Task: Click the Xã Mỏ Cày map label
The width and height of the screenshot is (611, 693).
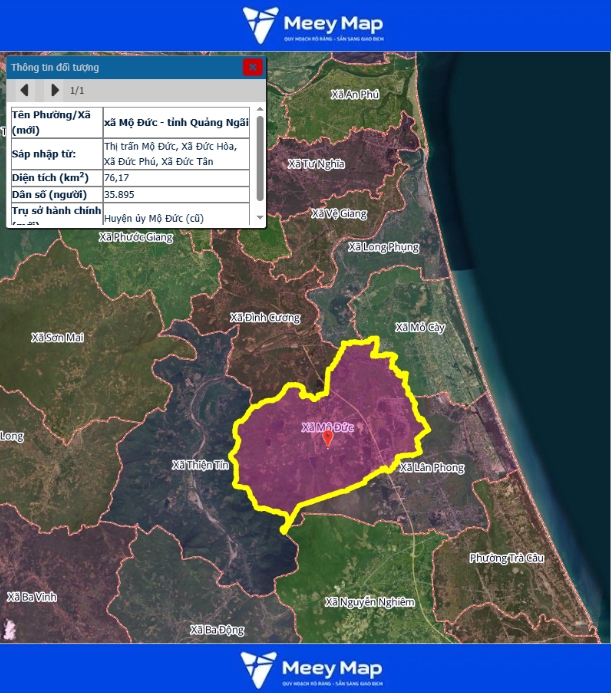Action: click(420, 327)
